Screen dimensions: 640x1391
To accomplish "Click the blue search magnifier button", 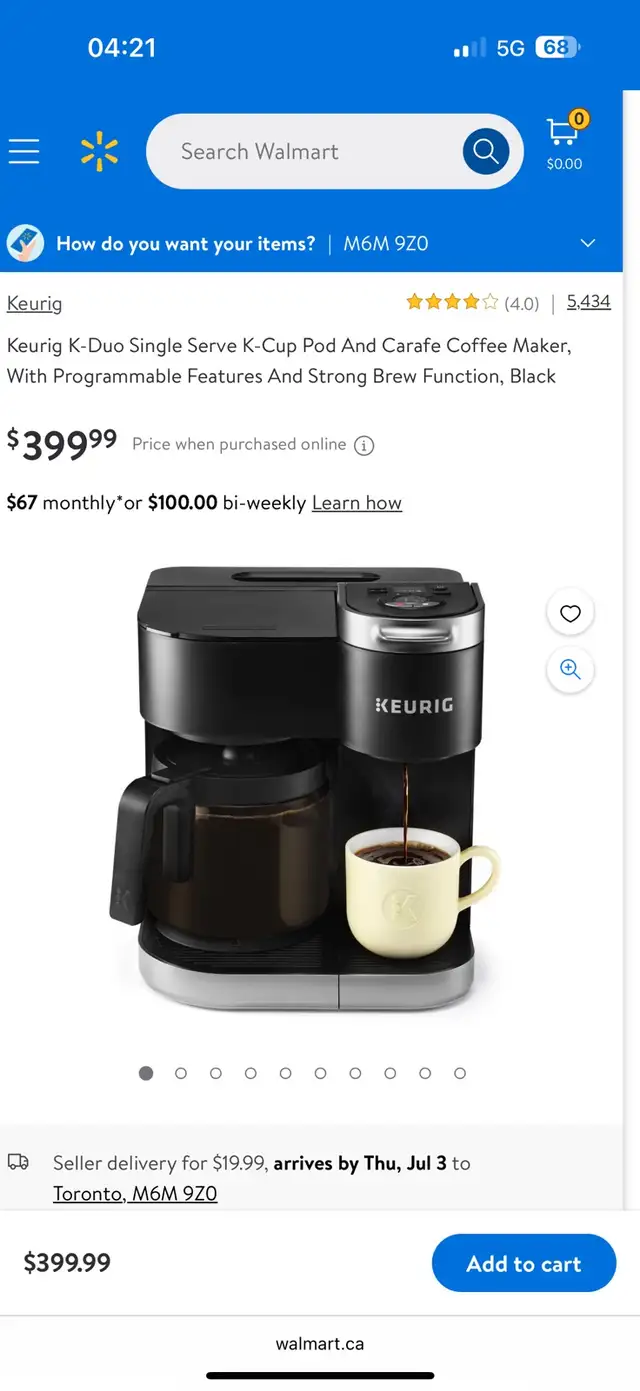I will 486,151.
